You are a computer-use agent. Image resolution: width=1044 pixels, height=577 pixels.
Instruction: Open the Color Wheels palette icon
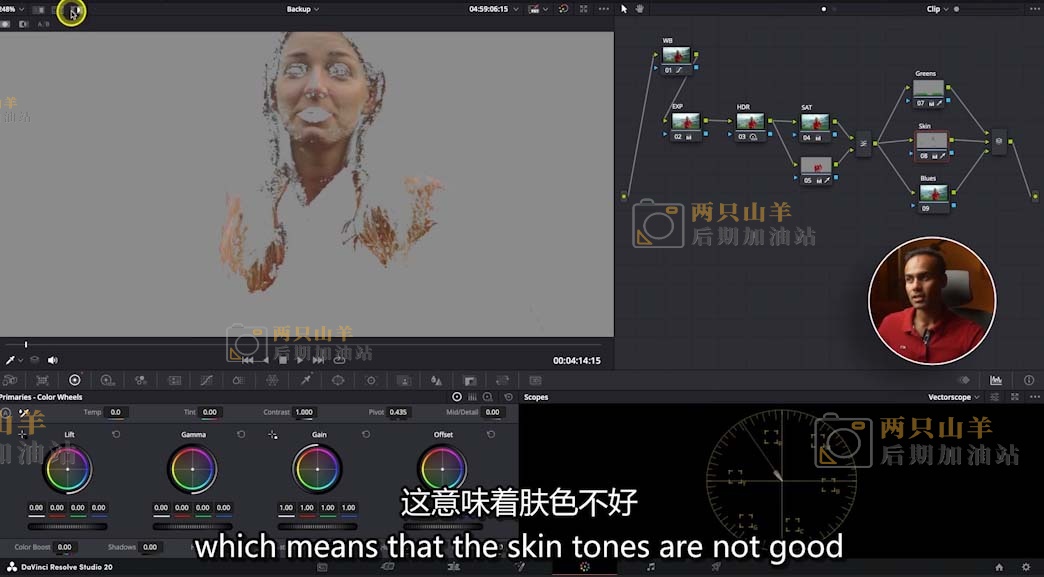click(x=74, y=380)
